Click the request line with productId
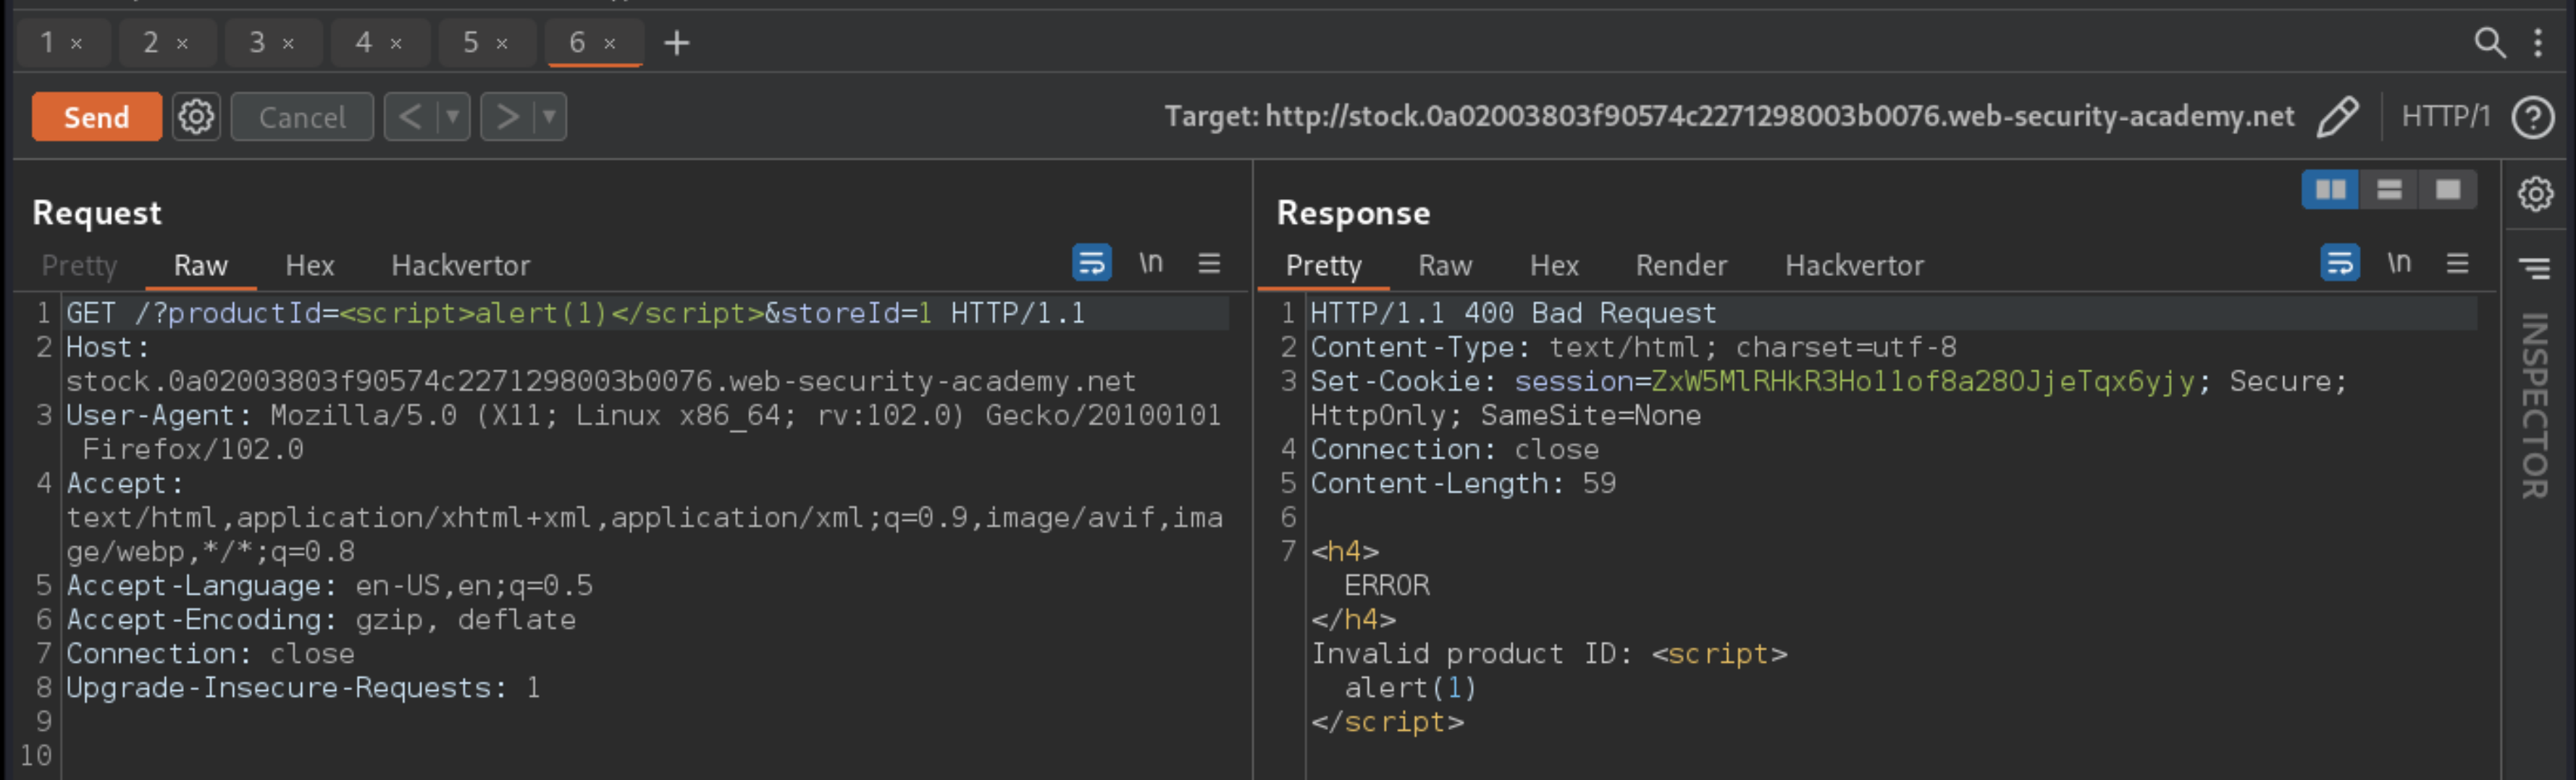 pyautogui.click(x=575, y=313)
